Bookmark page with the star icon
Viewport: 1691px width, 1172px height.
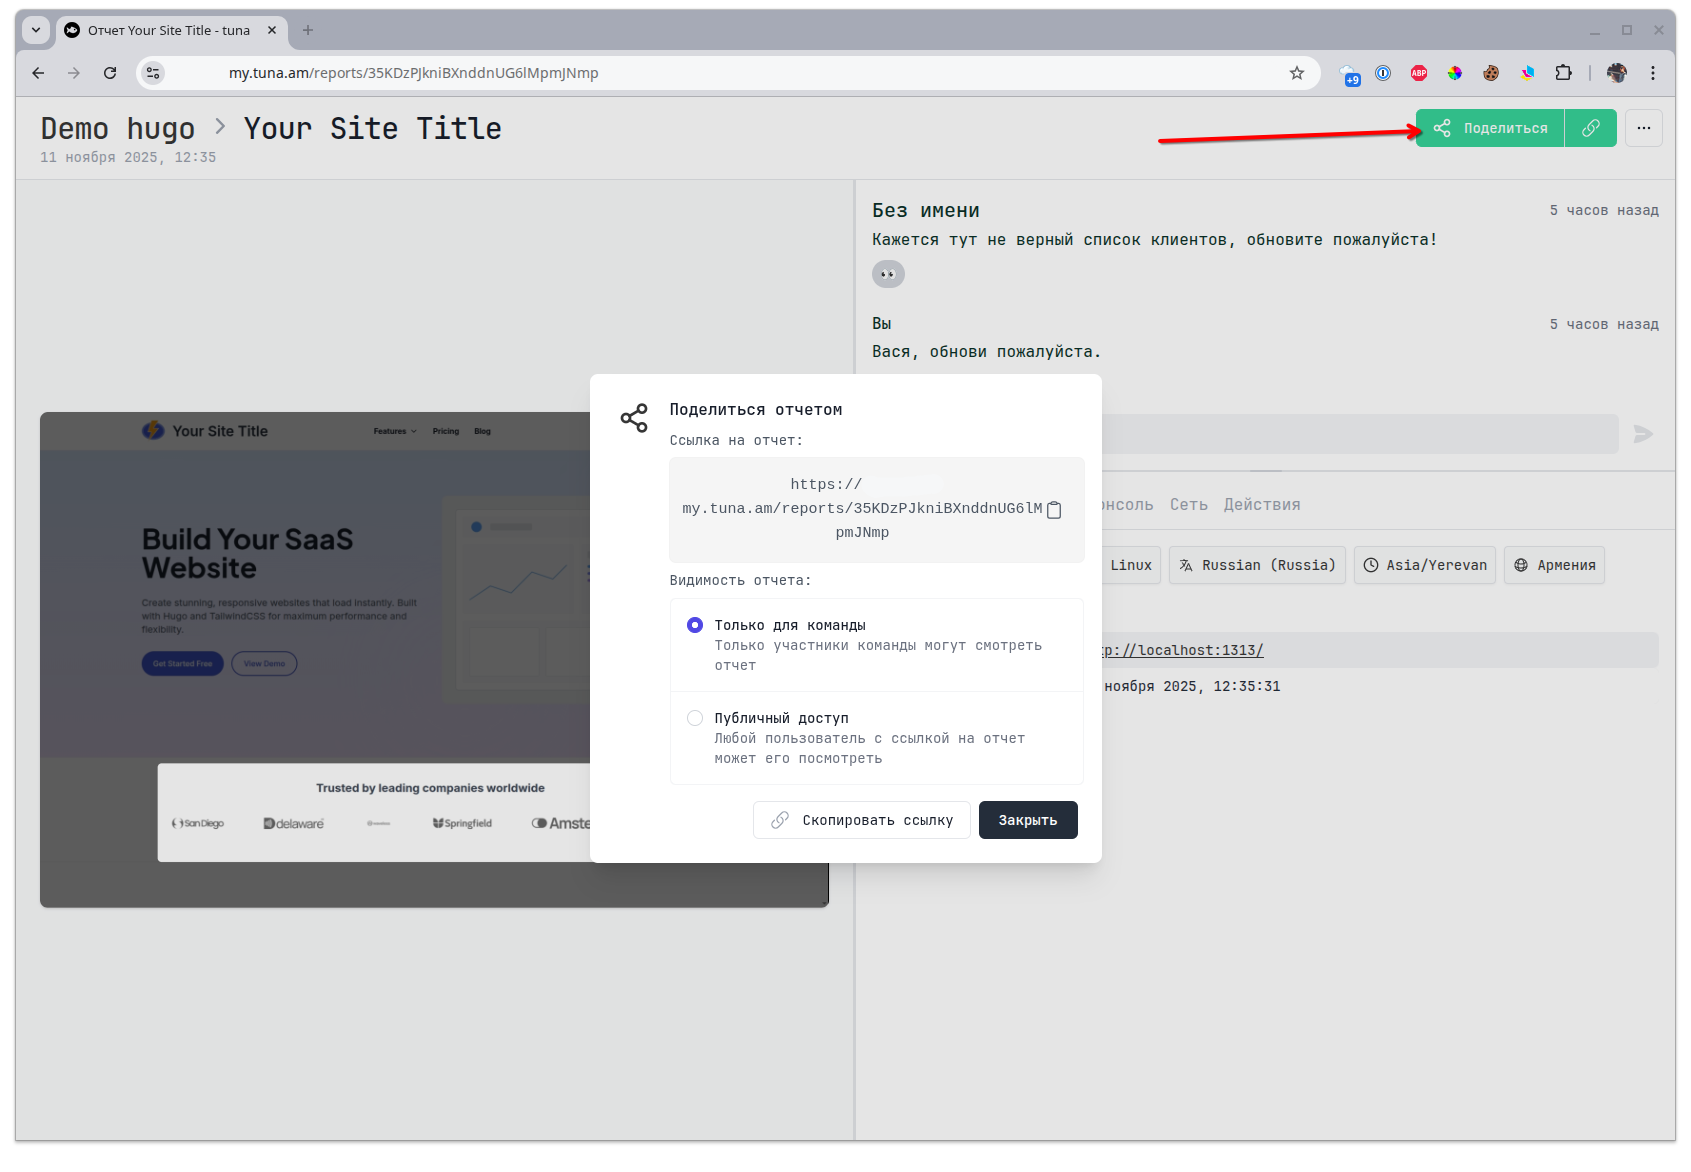point(1297,73)
